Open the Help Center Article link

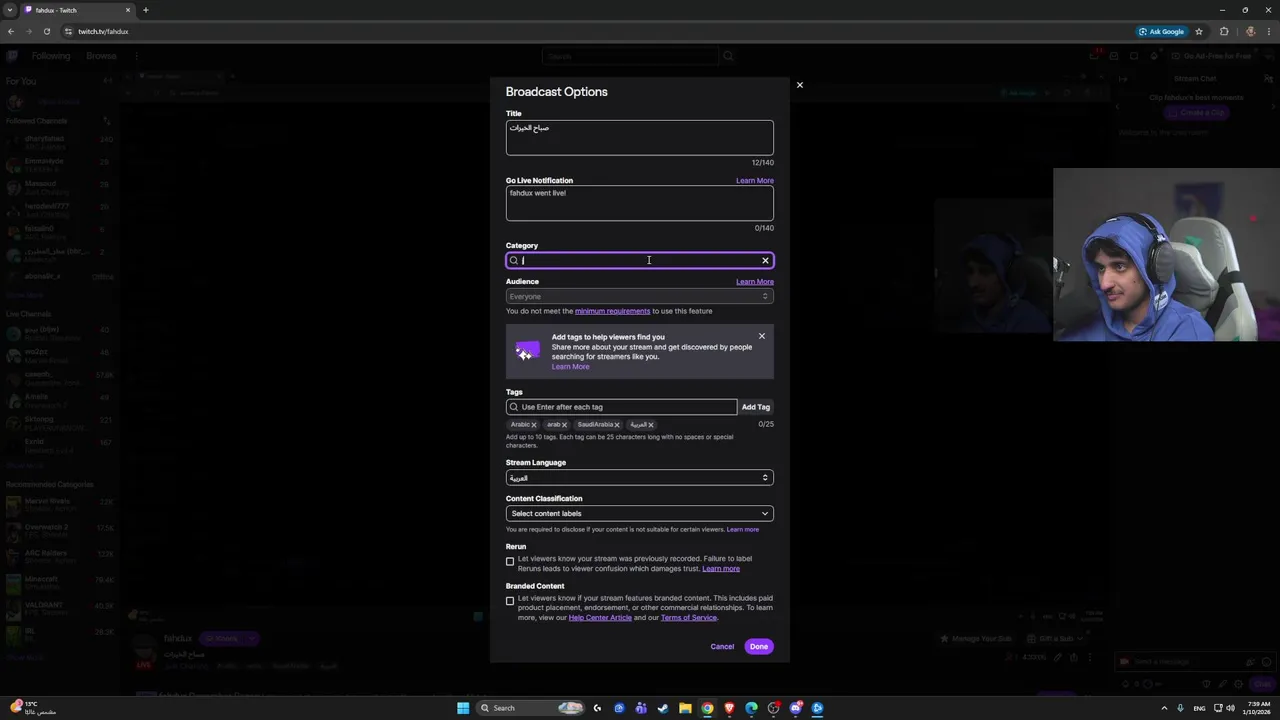tap(600, 618)
